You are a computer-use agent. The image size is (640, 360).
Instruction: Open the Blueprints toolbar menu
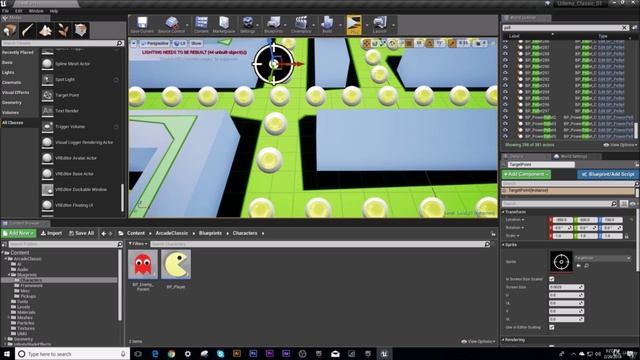tap(273, 25)
